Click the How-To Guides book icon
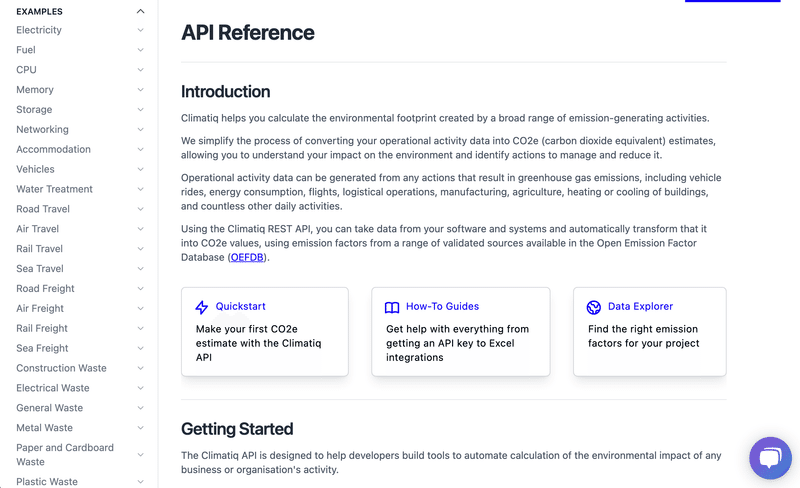This screenshot has width=800, height=488. [392, 307]
